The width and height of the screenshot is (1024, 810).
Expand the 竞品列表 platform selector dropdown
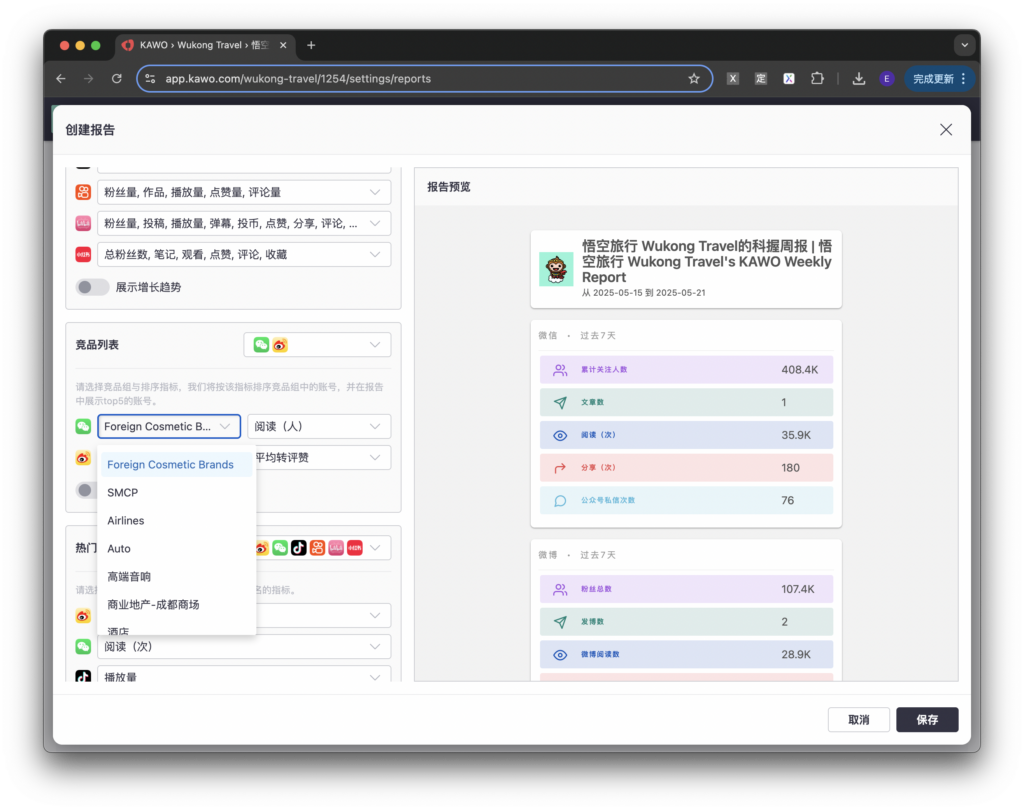click(x=317, y=345)
